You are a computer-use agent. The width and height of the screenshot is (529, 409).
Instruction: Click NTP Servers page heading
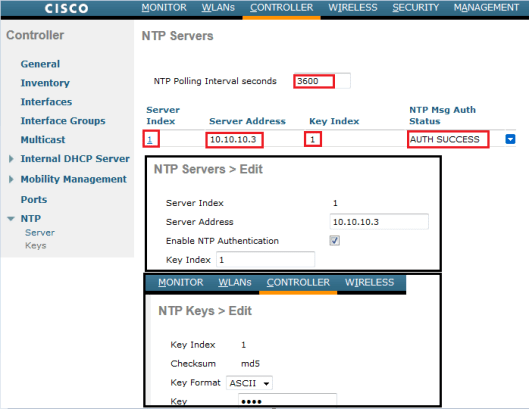177,36
